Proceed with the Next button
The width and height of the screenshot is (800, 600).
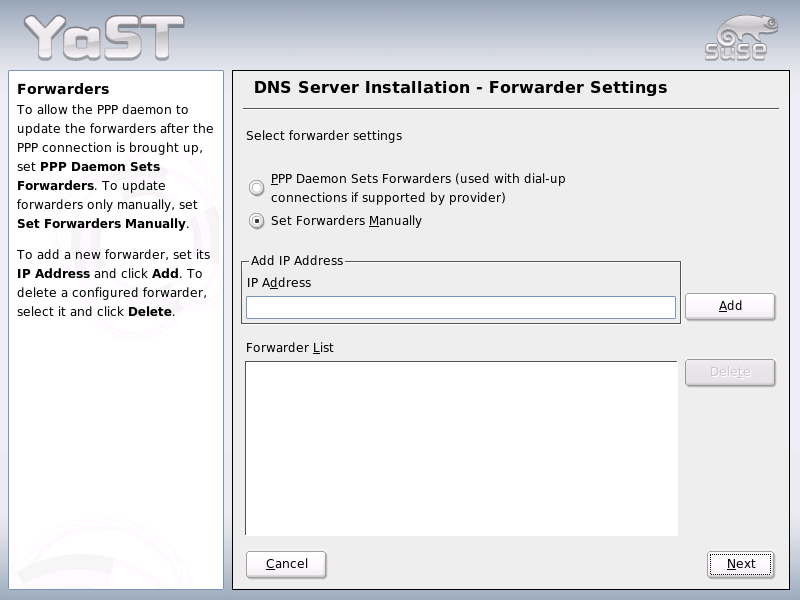741,564
